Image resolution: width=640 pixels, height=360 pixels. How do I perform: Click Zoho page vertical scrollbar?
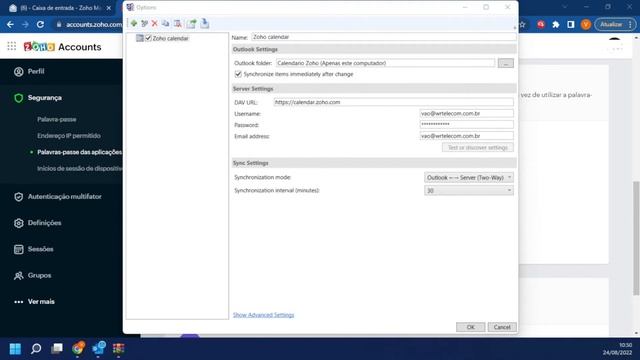pos(636,238)
